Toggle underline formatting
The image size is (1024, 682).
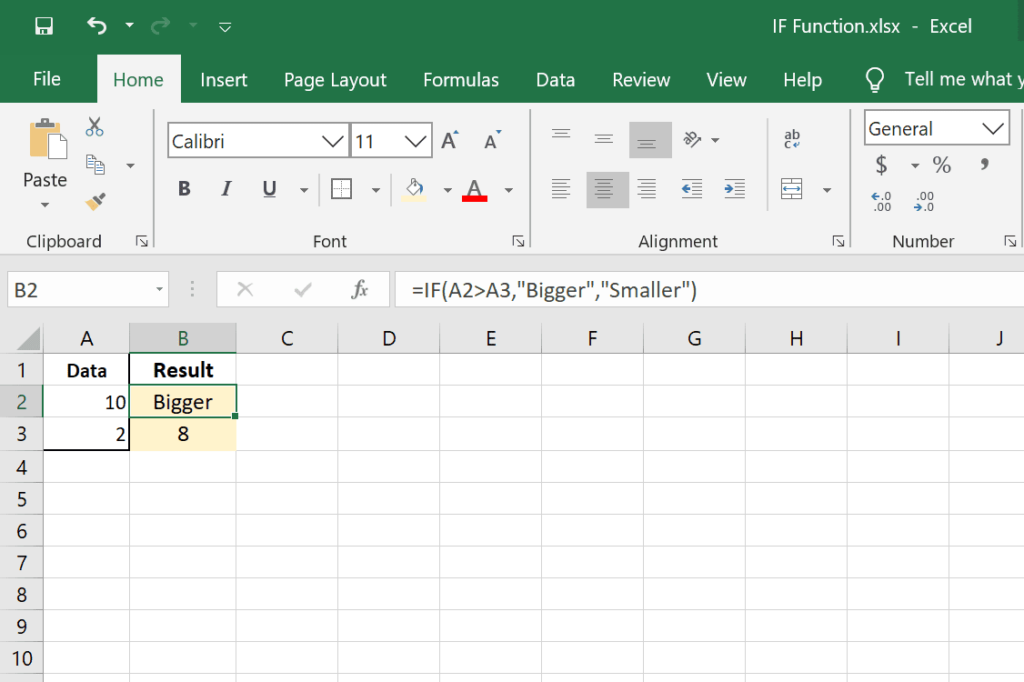pyautogui.click(x=269, y=189)
